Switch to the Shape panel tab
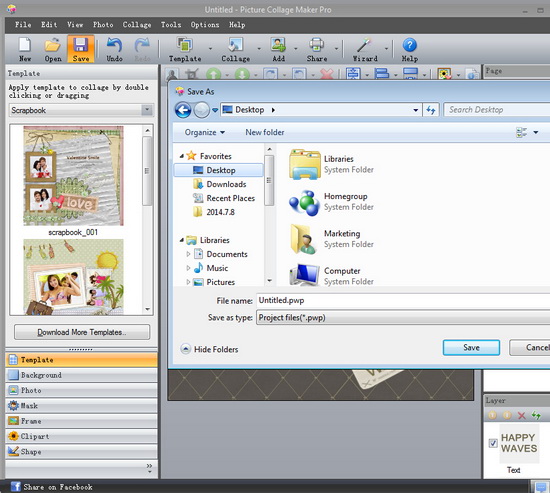The height and width of the screenshot is (493, 550). (x=81, y=452)
